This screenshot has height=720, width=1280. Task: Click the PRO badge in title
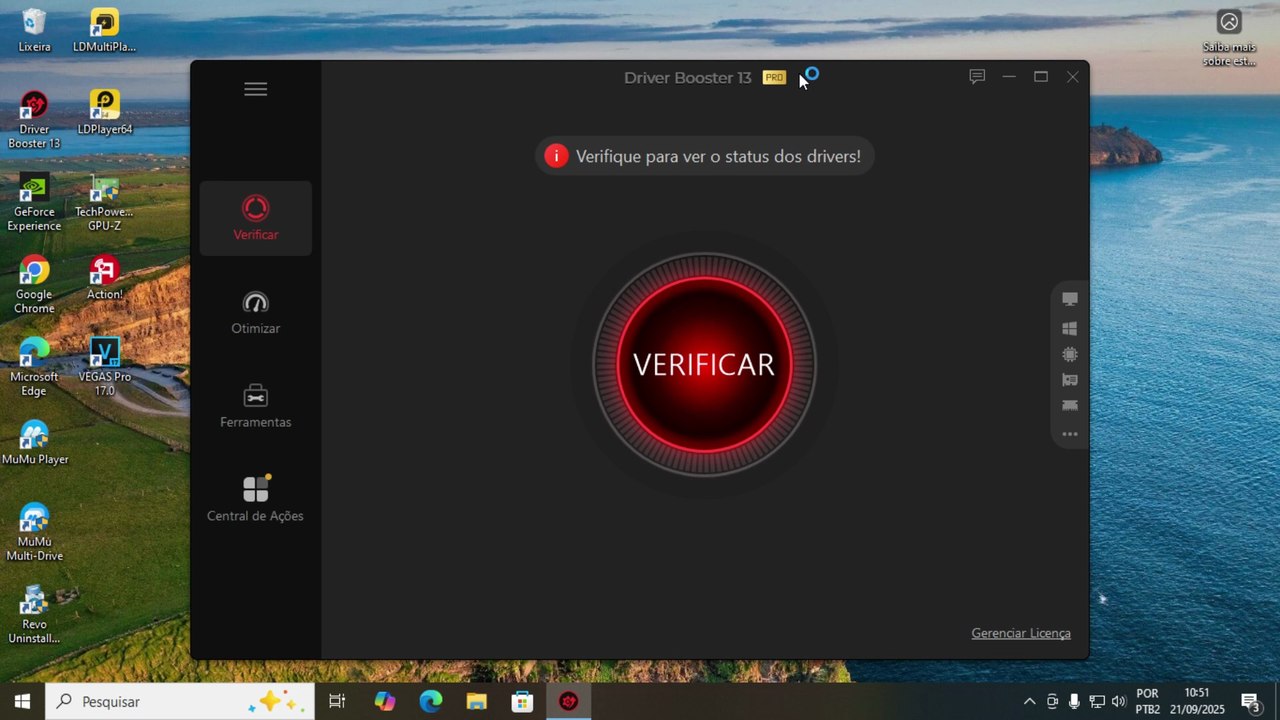click(774, 77)
